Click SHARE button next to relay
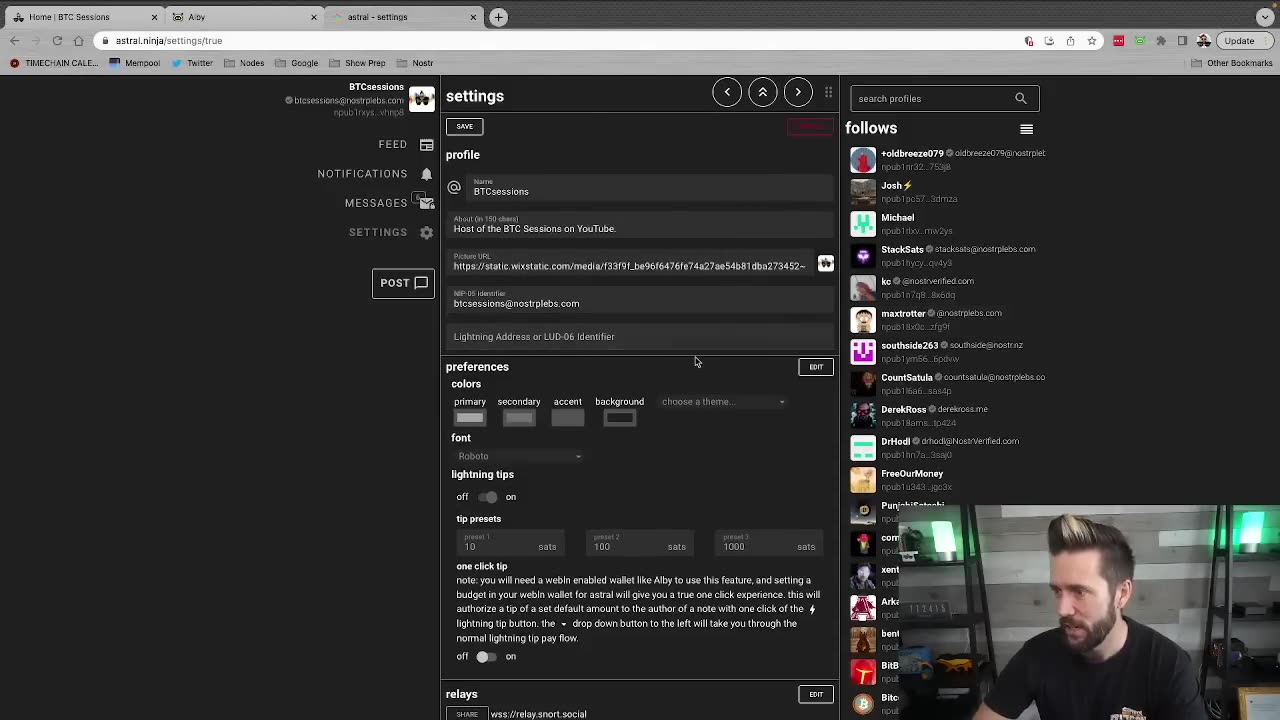Screen dimensions: 1280x720 coord(467,714)
